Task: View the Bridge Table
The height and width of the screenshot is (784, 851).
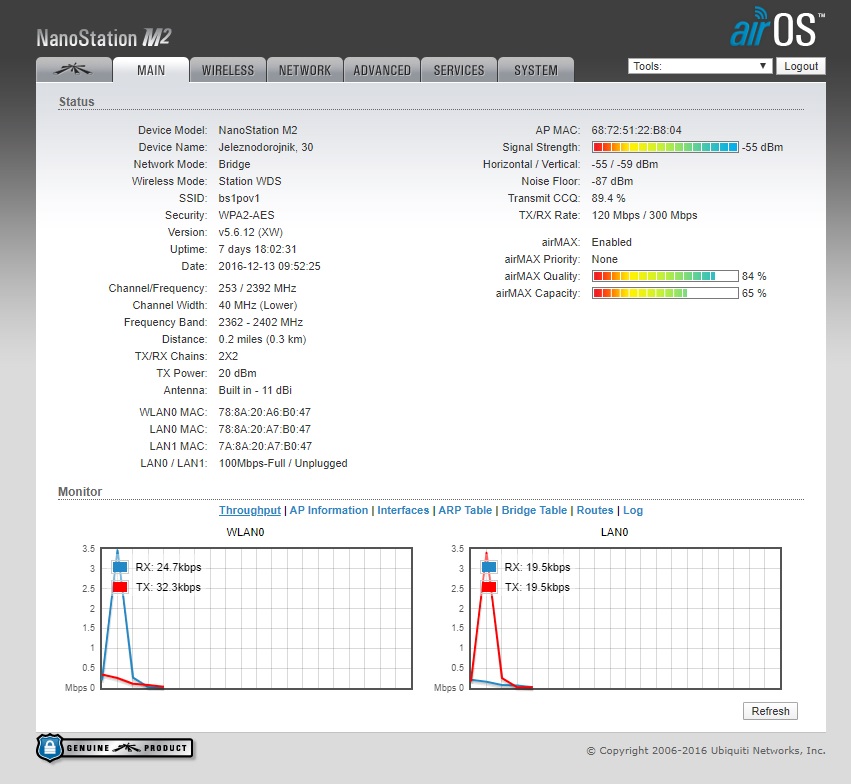Action: tap(534, 510)
